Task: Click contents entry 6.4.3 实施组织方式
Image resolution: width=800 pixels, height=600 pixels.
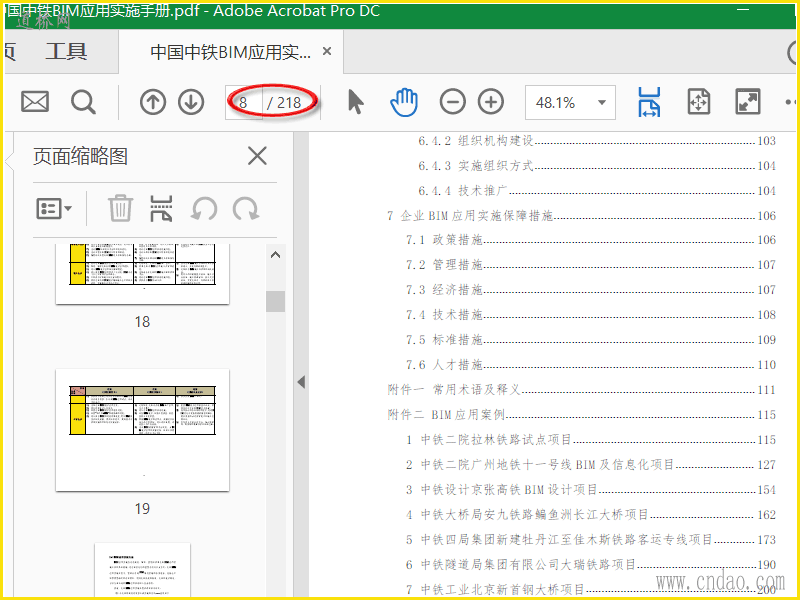Action: (x=596, y=166)
